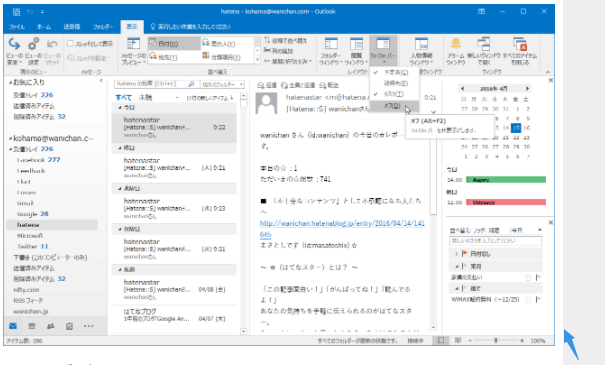Image resolution: width=605 pixels, height=365 pixels.
Task: Switch to Calendar icon in navigation bar
Action: (32, 326)
